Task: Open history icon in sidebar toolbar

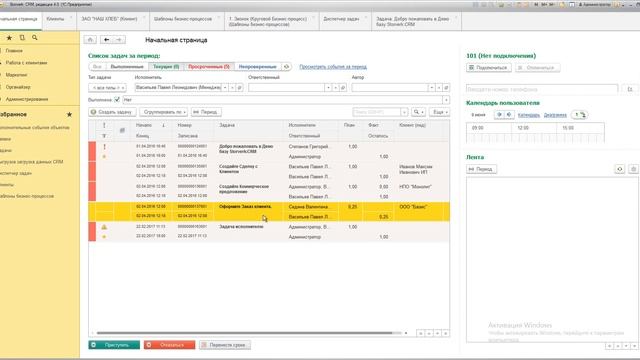Action: tap(22, 38)
